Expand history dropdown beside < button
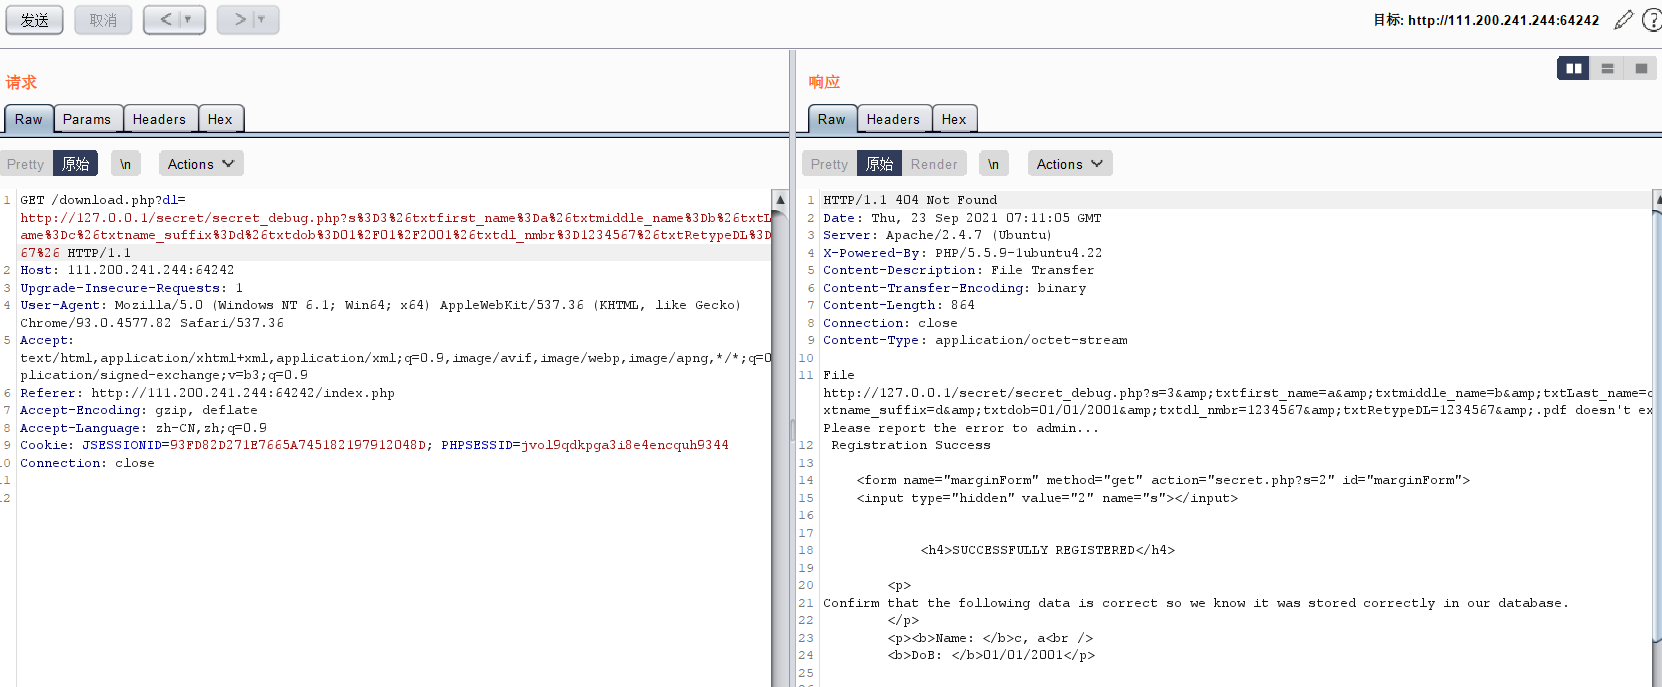This screenshot has height=687, width=1662. point(189,19)
